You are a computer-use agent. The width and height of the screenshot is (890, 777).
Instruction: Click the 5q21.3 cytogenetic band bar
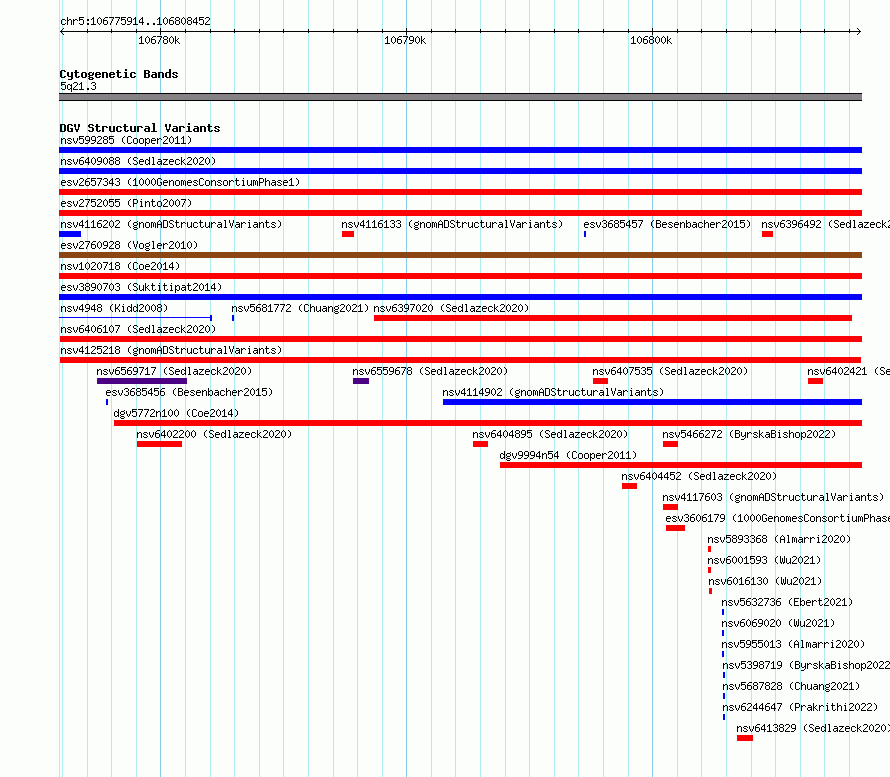click(x=460, y=97)
